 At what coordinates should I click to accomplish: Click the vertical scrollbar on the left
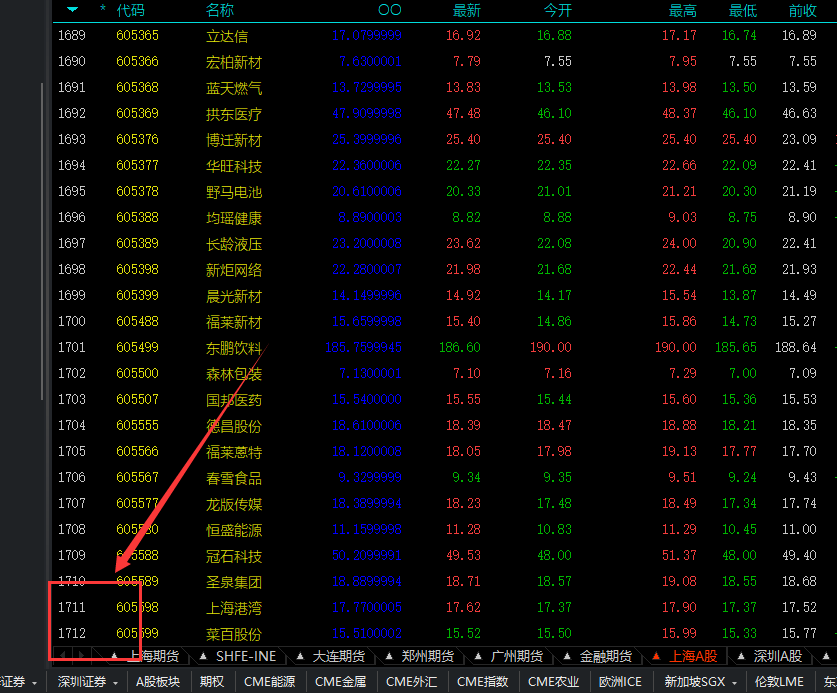point(42,240)
